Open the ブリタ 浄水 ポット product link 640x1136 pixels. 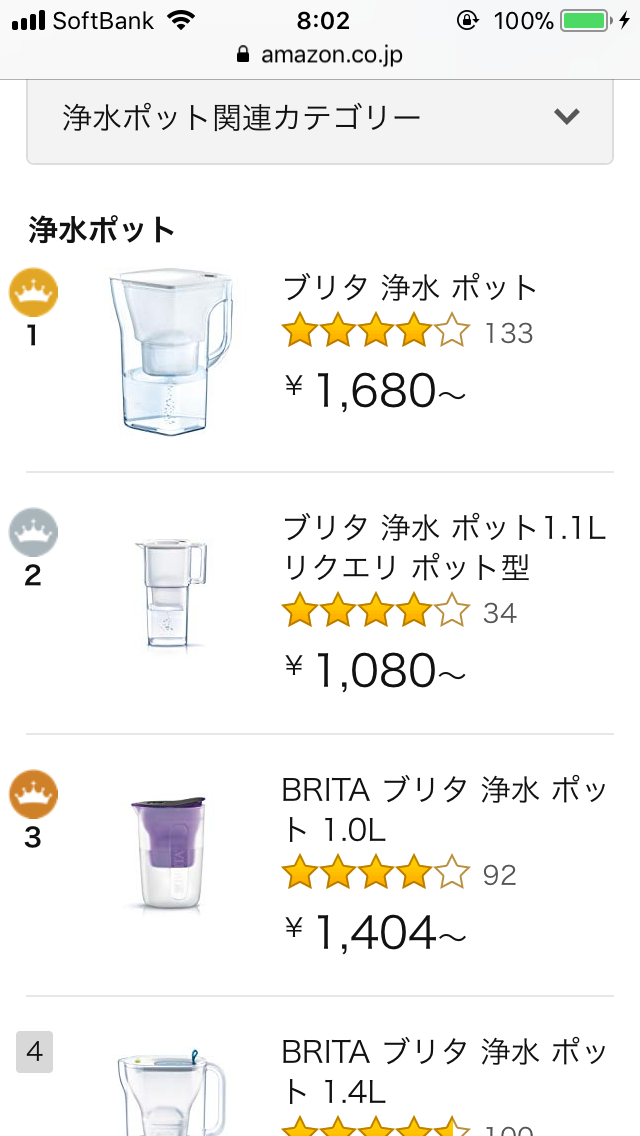coord(410,288)
